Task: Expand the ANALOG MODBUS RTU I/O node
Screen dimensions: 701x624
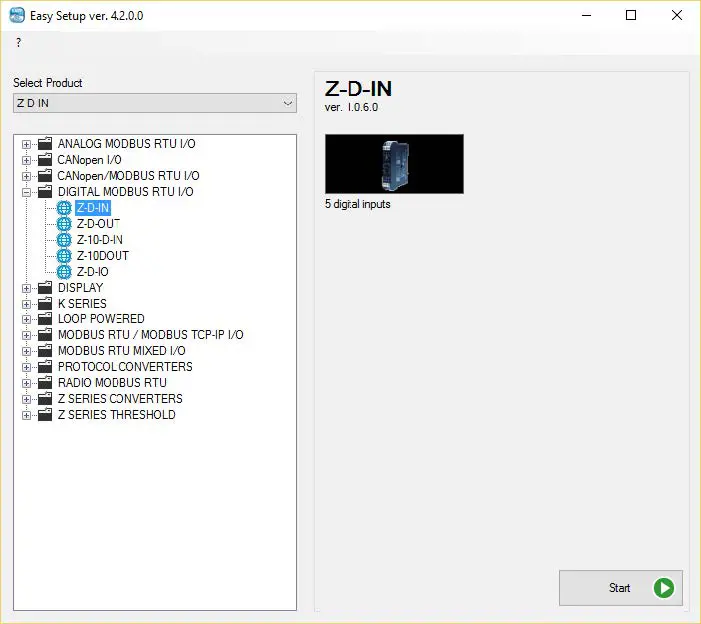Action: click(x=26, y=144)
